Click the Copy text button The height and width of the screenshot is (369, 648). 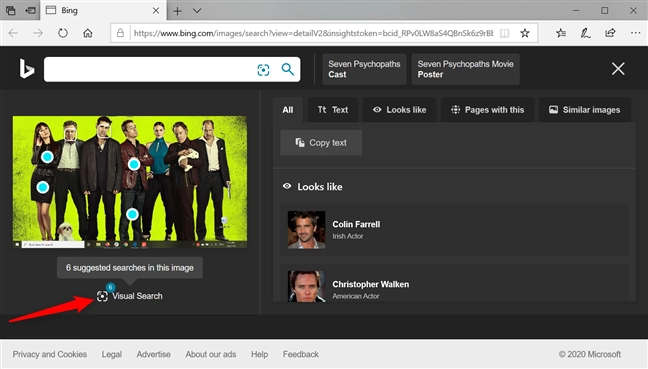click(321, 143)
